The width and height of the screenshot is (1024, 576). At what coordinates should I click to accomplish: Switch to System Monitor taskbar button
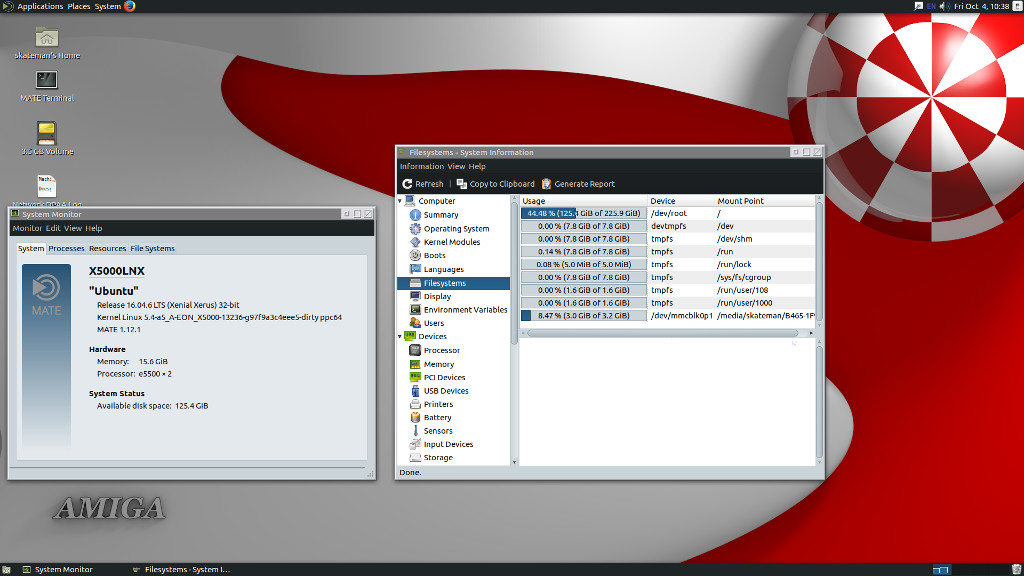(57, 569)
